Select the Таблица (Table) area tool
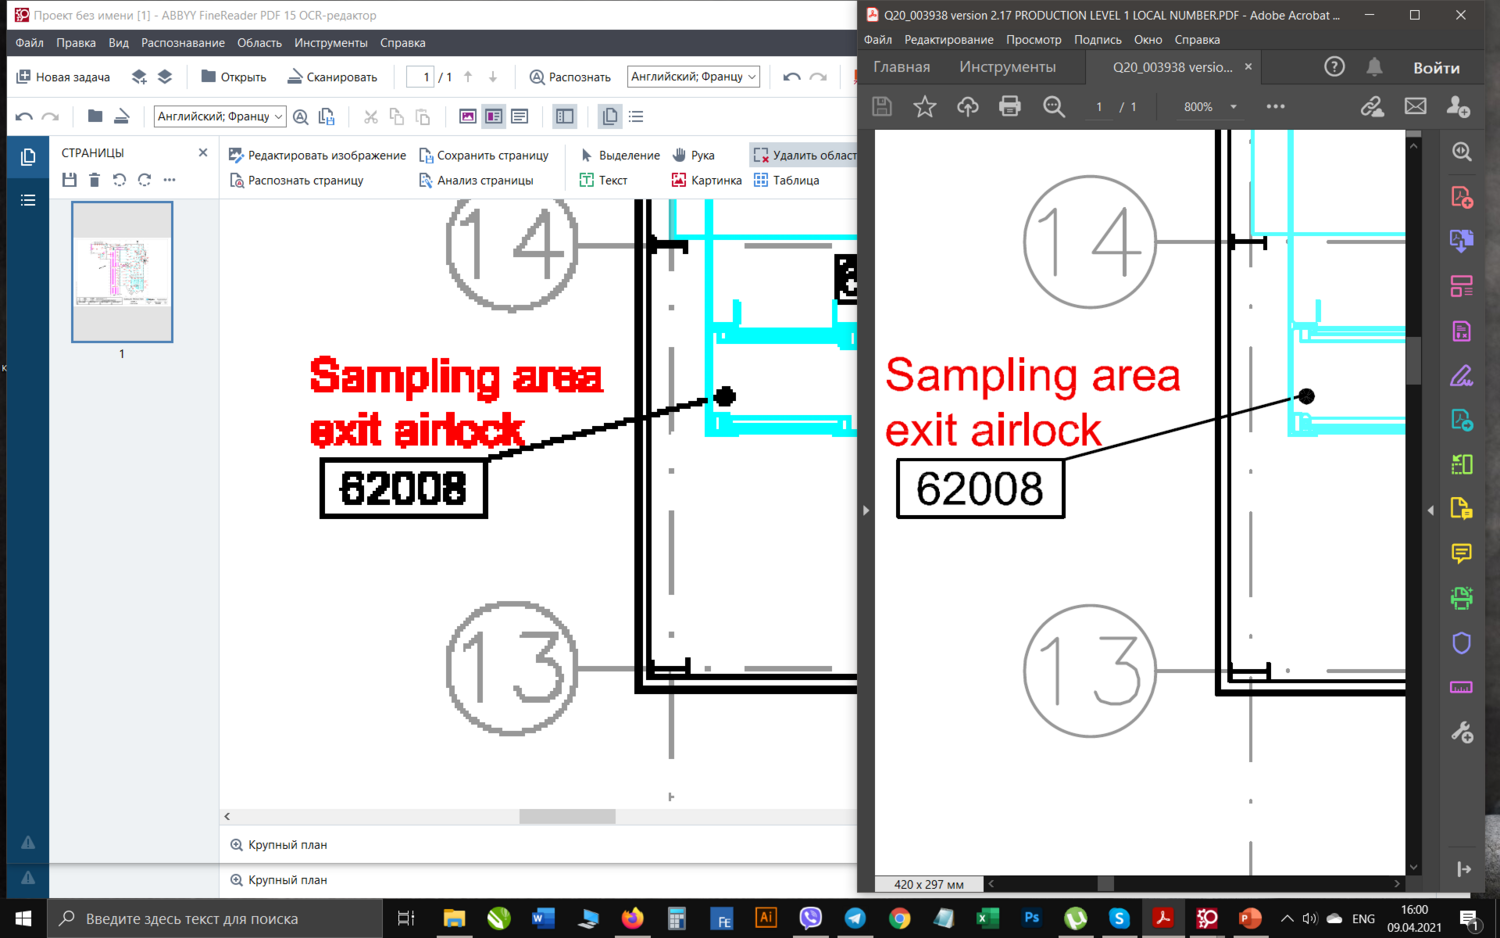Screen dimensions: 1500x938 click(786, 180)
